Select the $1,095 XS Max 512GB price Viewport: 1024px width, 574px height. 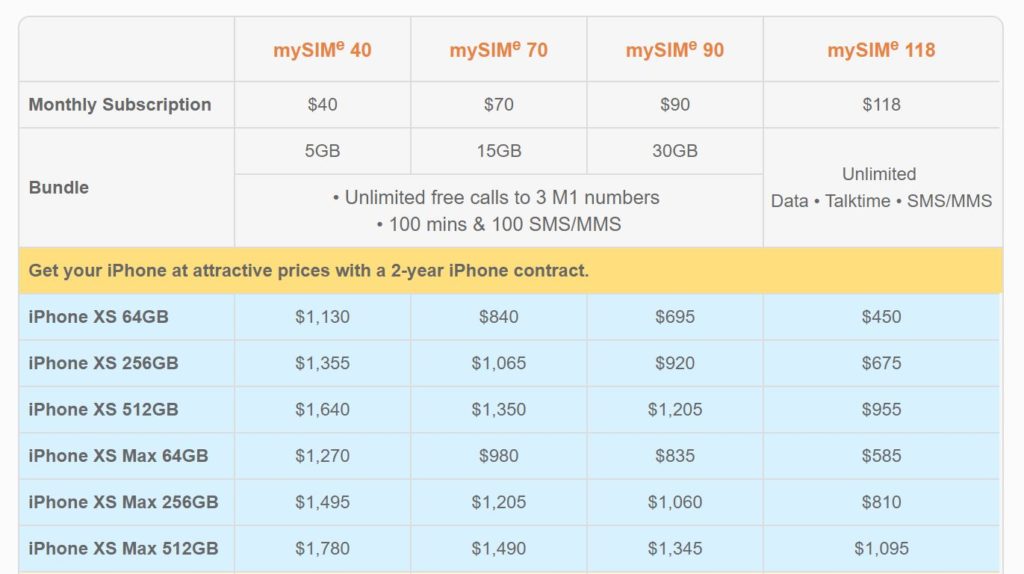tap(881, 548)
